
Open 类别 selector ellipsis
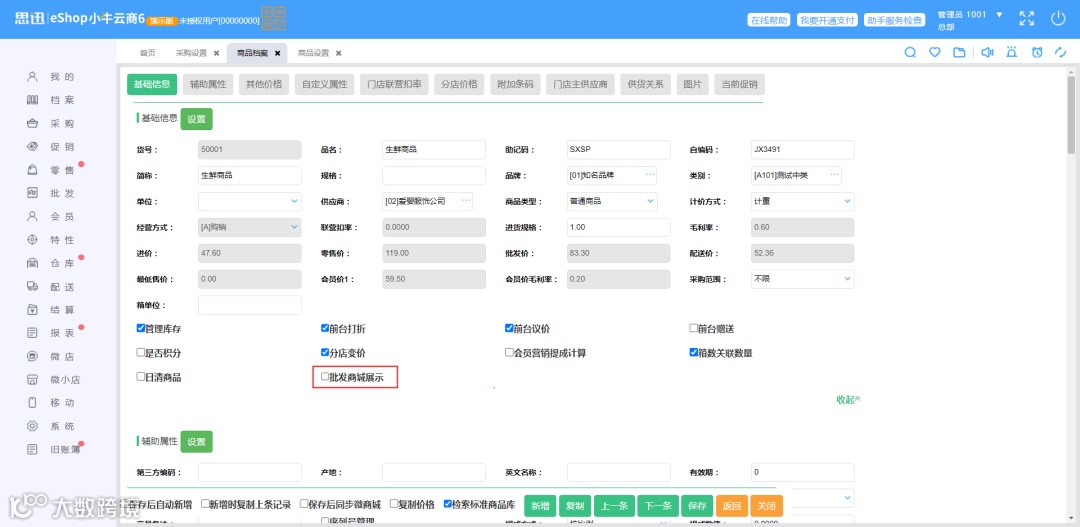[834, 175]
